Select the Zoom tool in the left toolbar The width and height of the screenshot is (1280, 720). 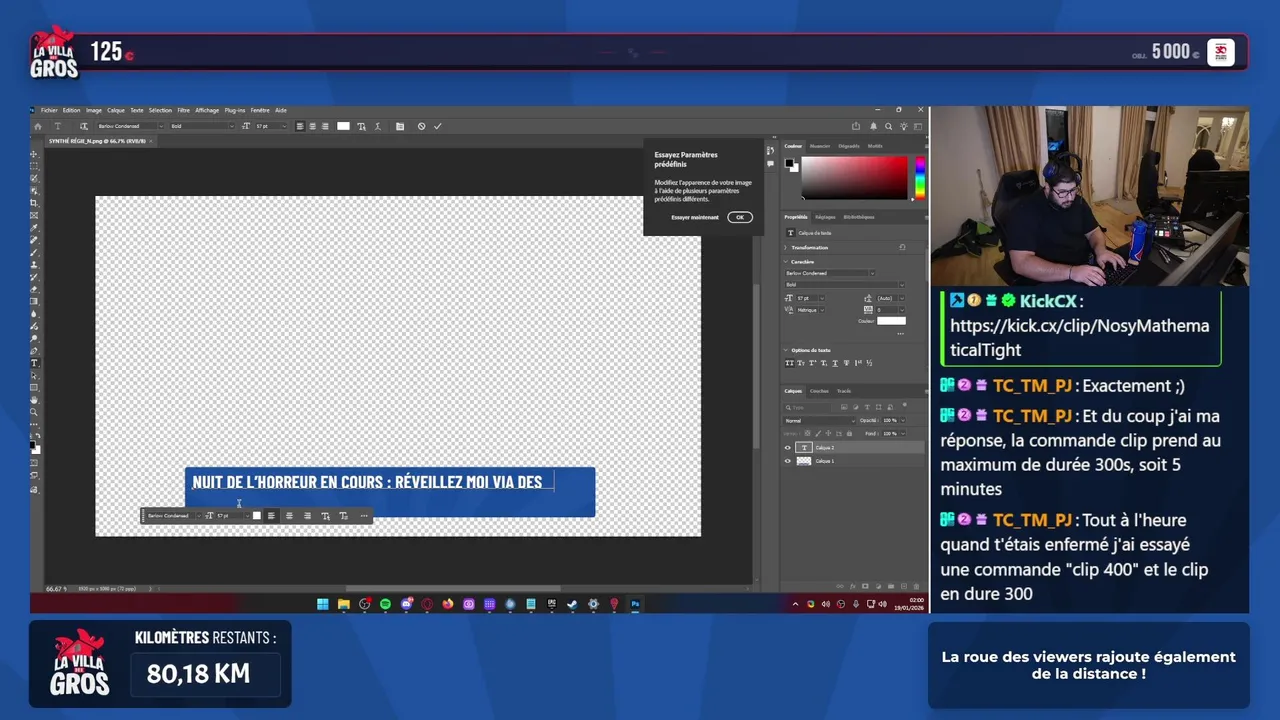[x=35, y=412]
